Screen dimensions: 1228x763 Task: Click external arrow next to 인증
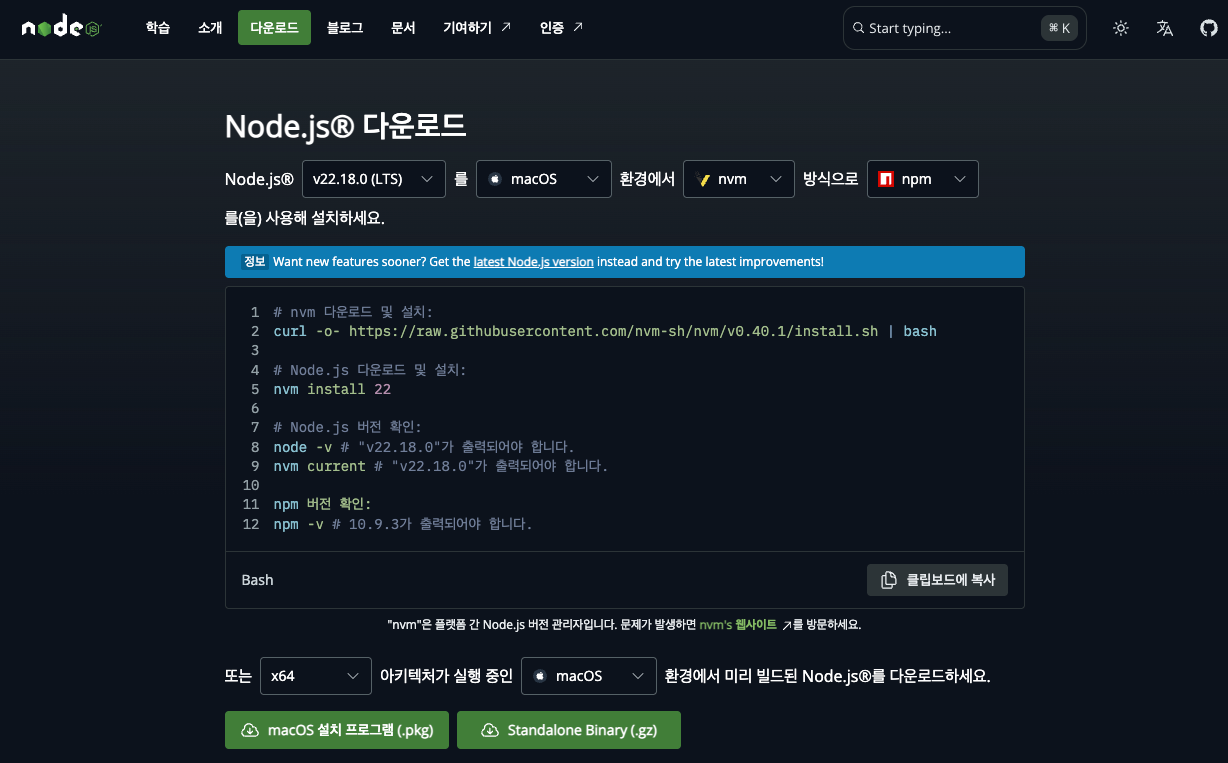point(578,27)
